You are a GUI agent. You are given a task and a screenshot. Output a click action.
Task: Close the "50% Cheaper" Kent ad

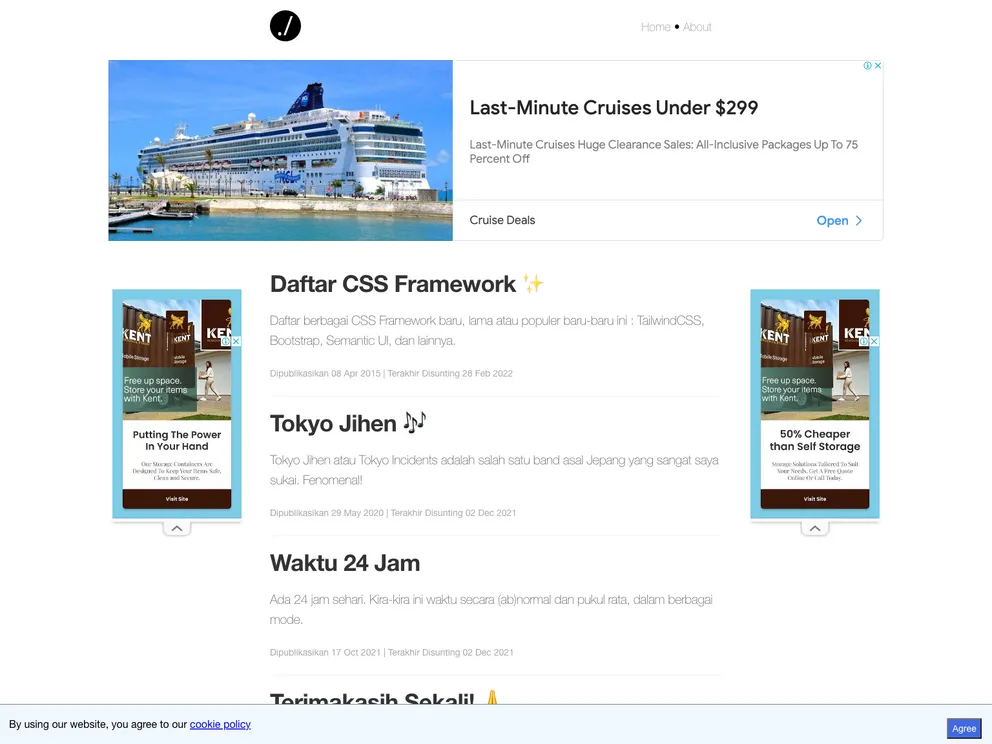[874, 341]
